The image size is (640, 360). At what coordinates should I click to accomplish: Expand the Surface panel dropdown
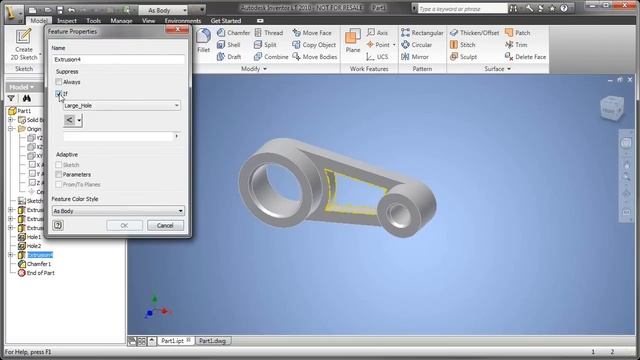[x=498, y=69]
